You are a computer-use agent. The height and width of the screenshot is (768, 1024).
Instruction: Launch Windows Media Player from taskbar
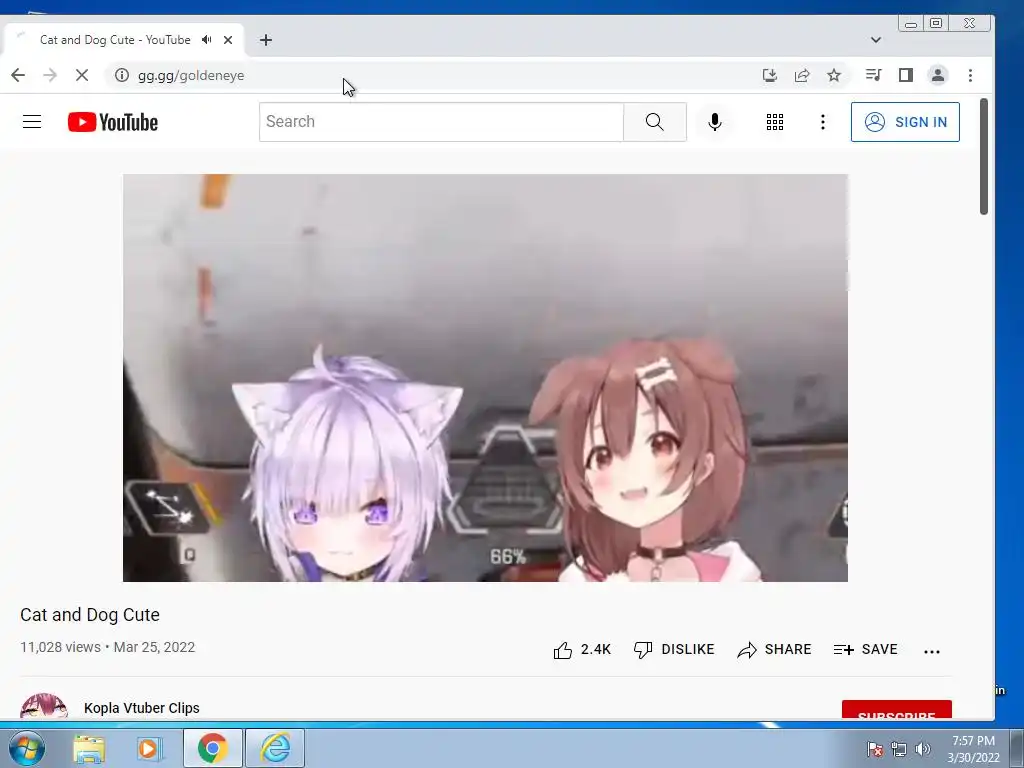point(149,748)
